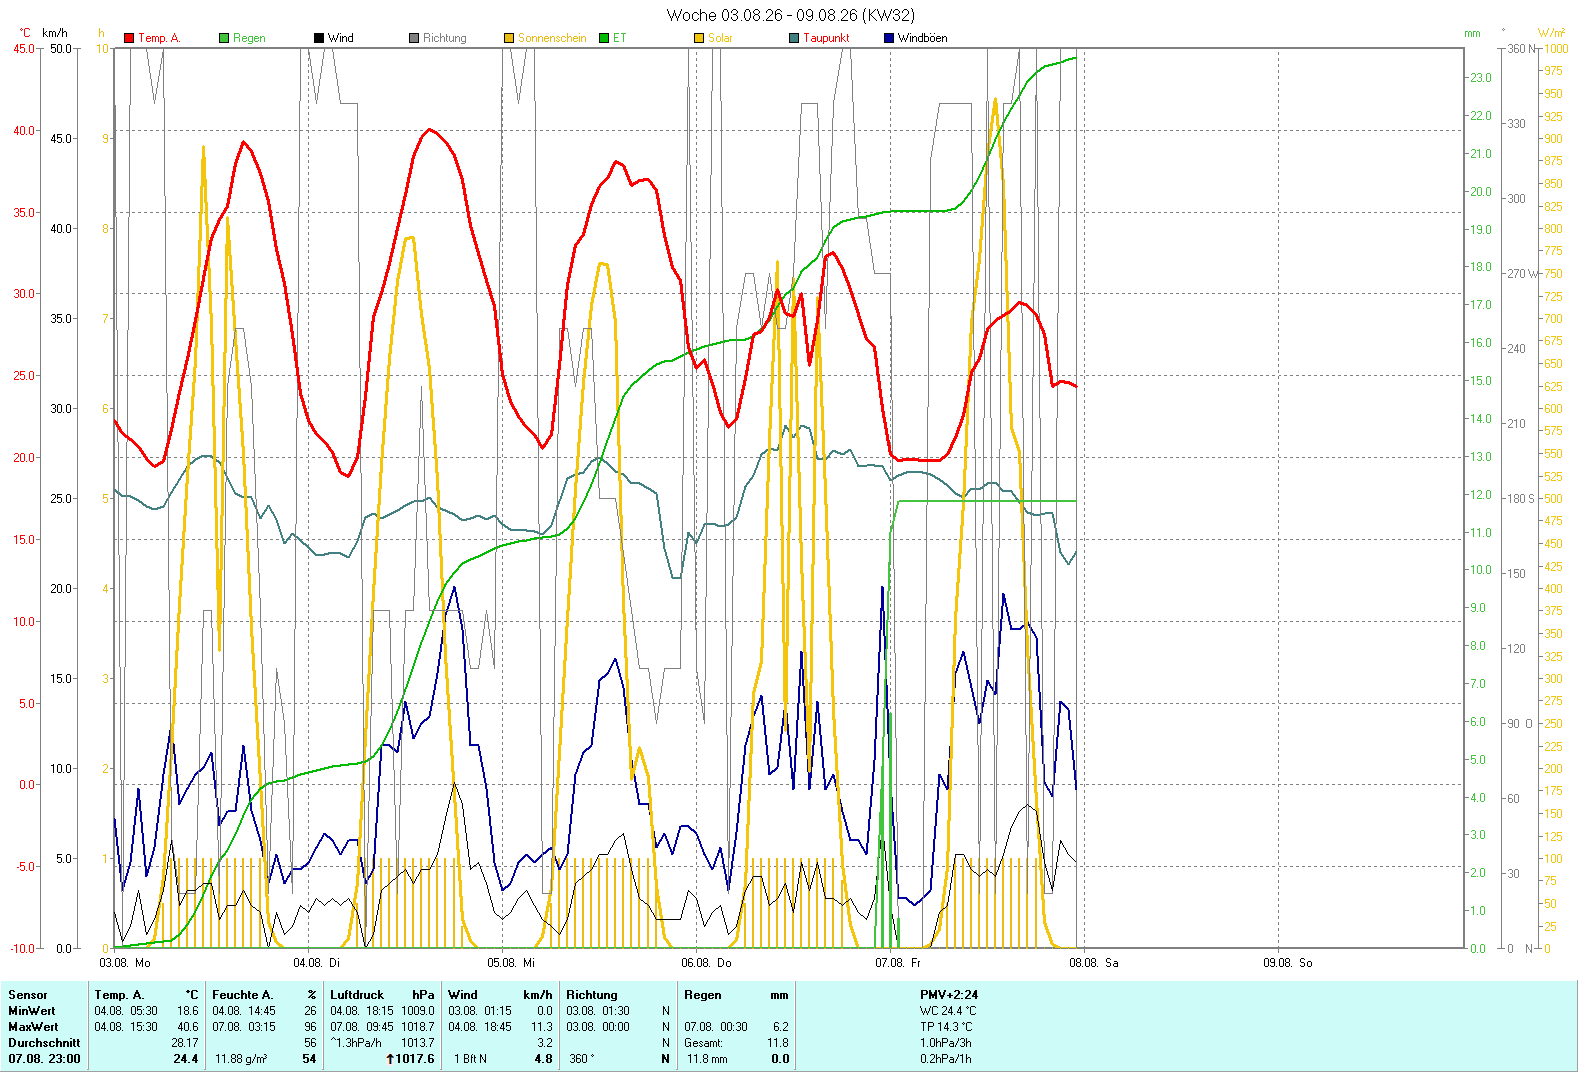1578x1072 pixels.
Task: Click the '06.08. Do' date axis label
Action: [706, 963]
